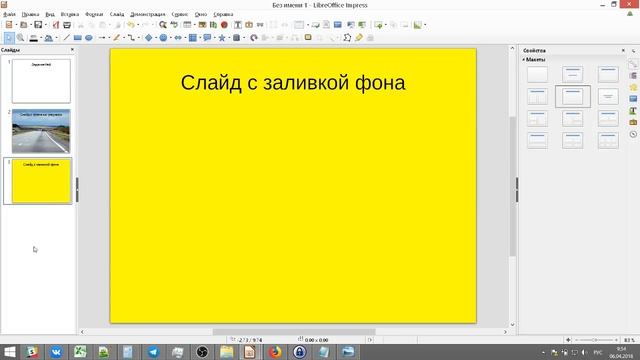Open the Basic Shapes dropdown arrow

[156, 38]
